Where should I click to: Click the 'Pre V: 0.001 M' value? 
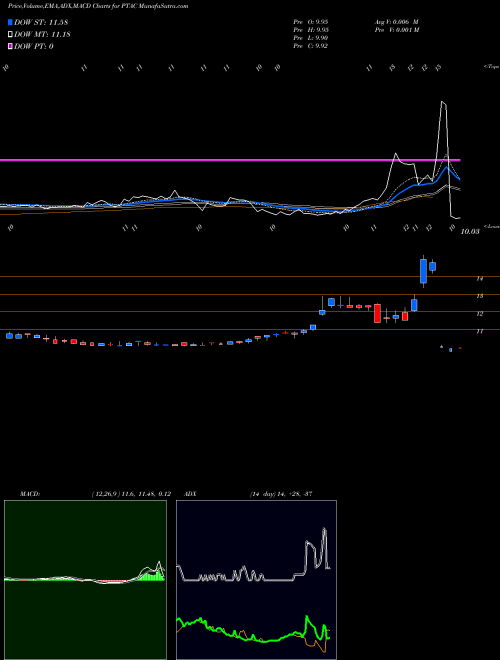tap(396, 30)
